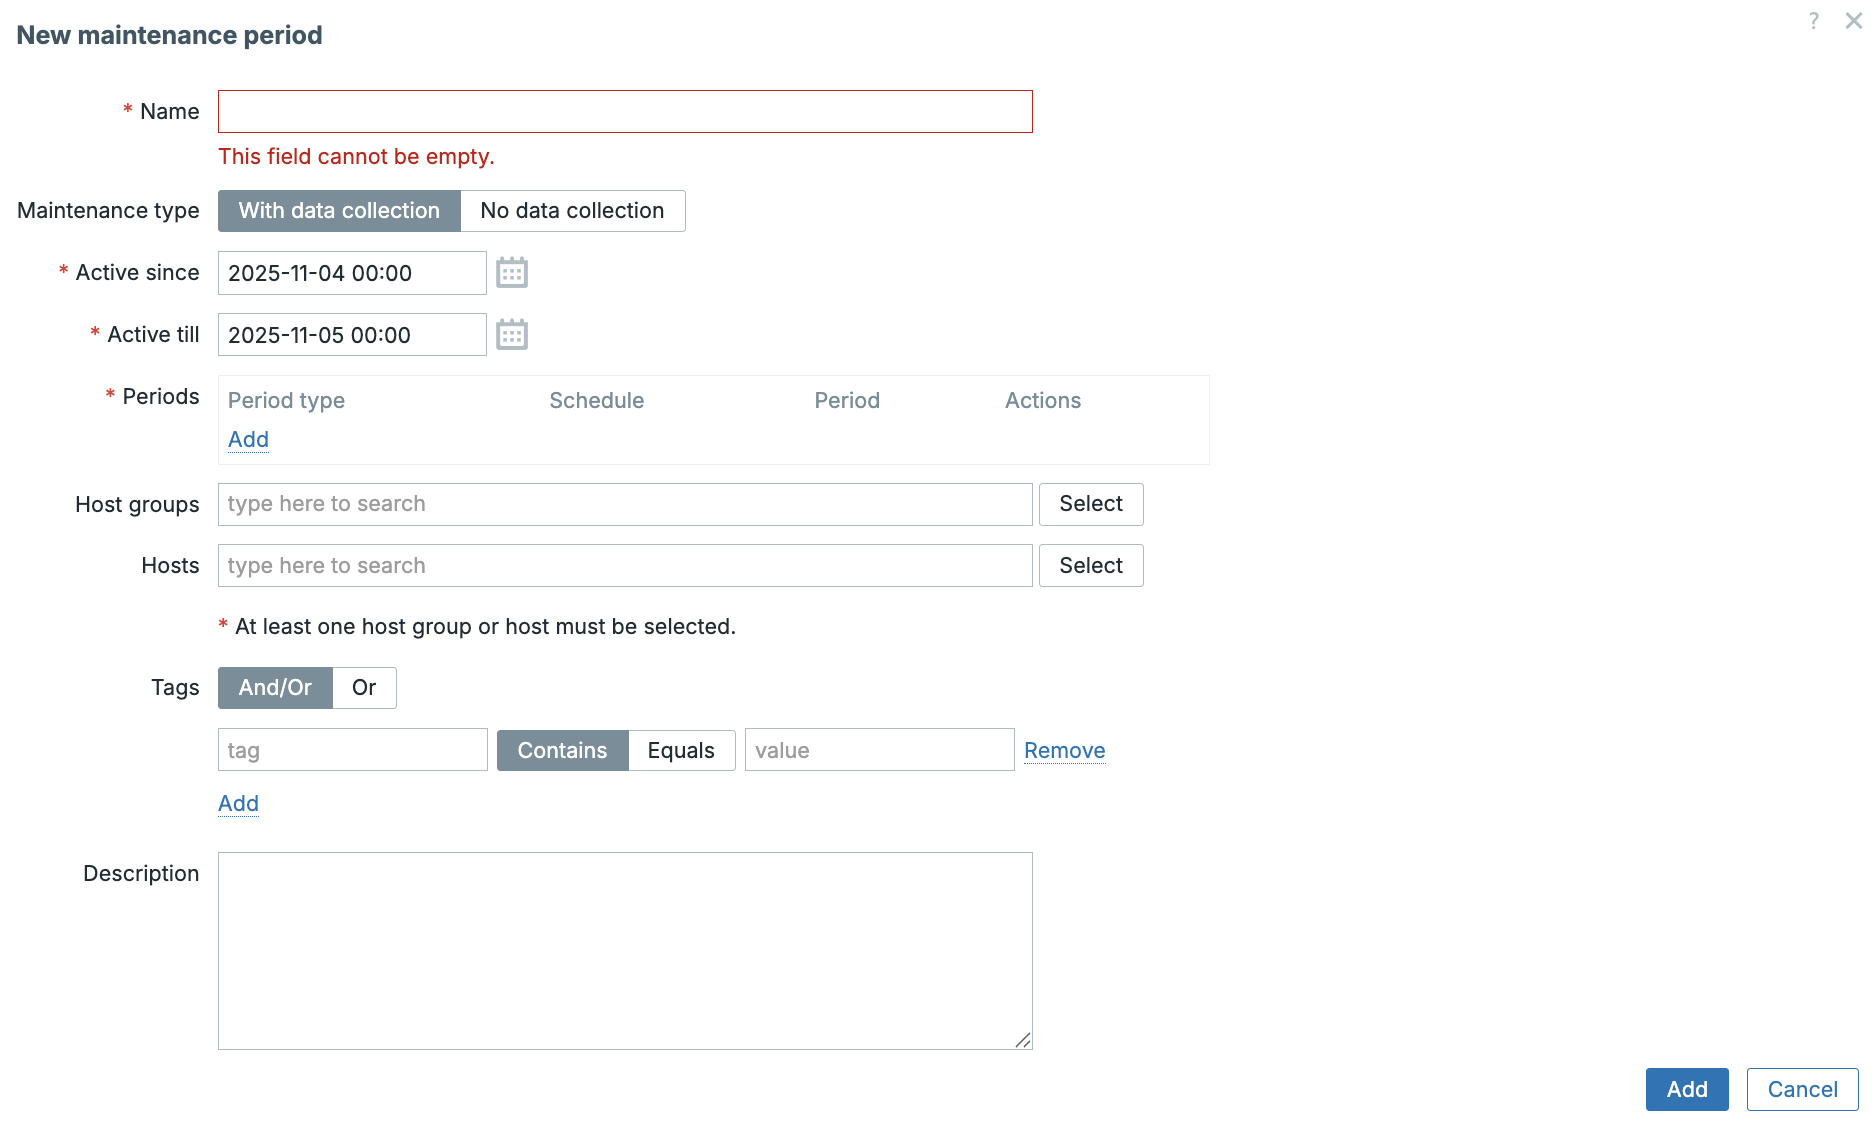The image size is (1874, 1126).
Task: Click the help question mark icon
Action: pos(1813,21)
